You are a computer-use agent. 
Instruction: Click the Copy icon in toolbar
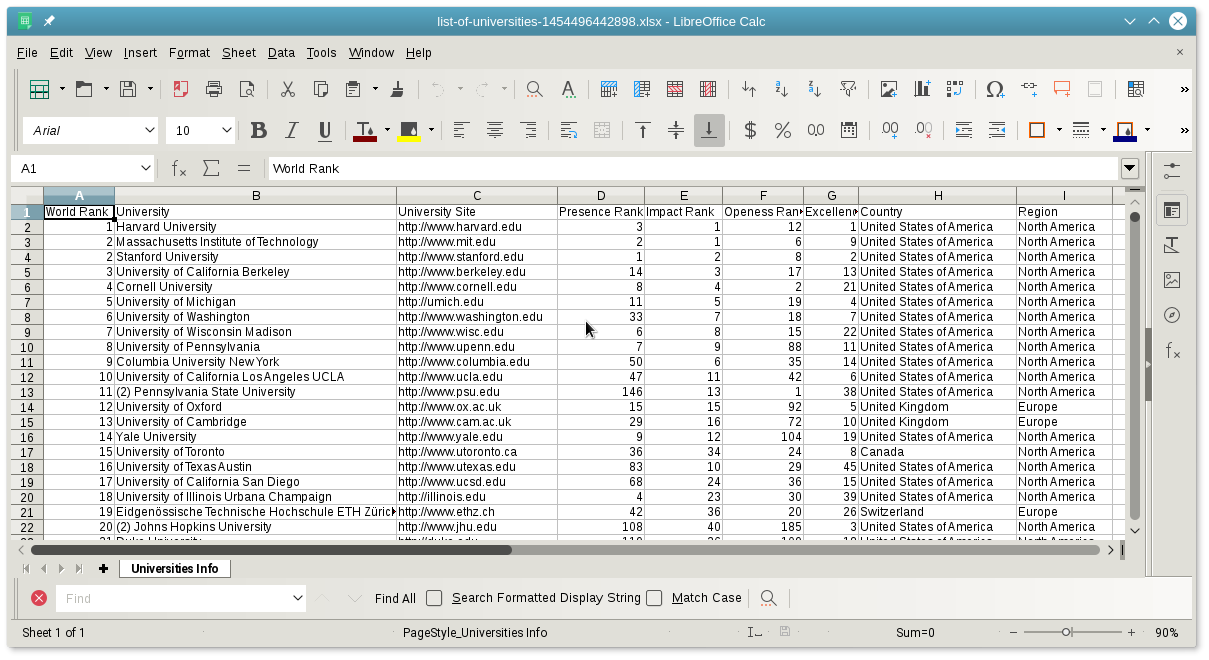[x=321, y=89]
